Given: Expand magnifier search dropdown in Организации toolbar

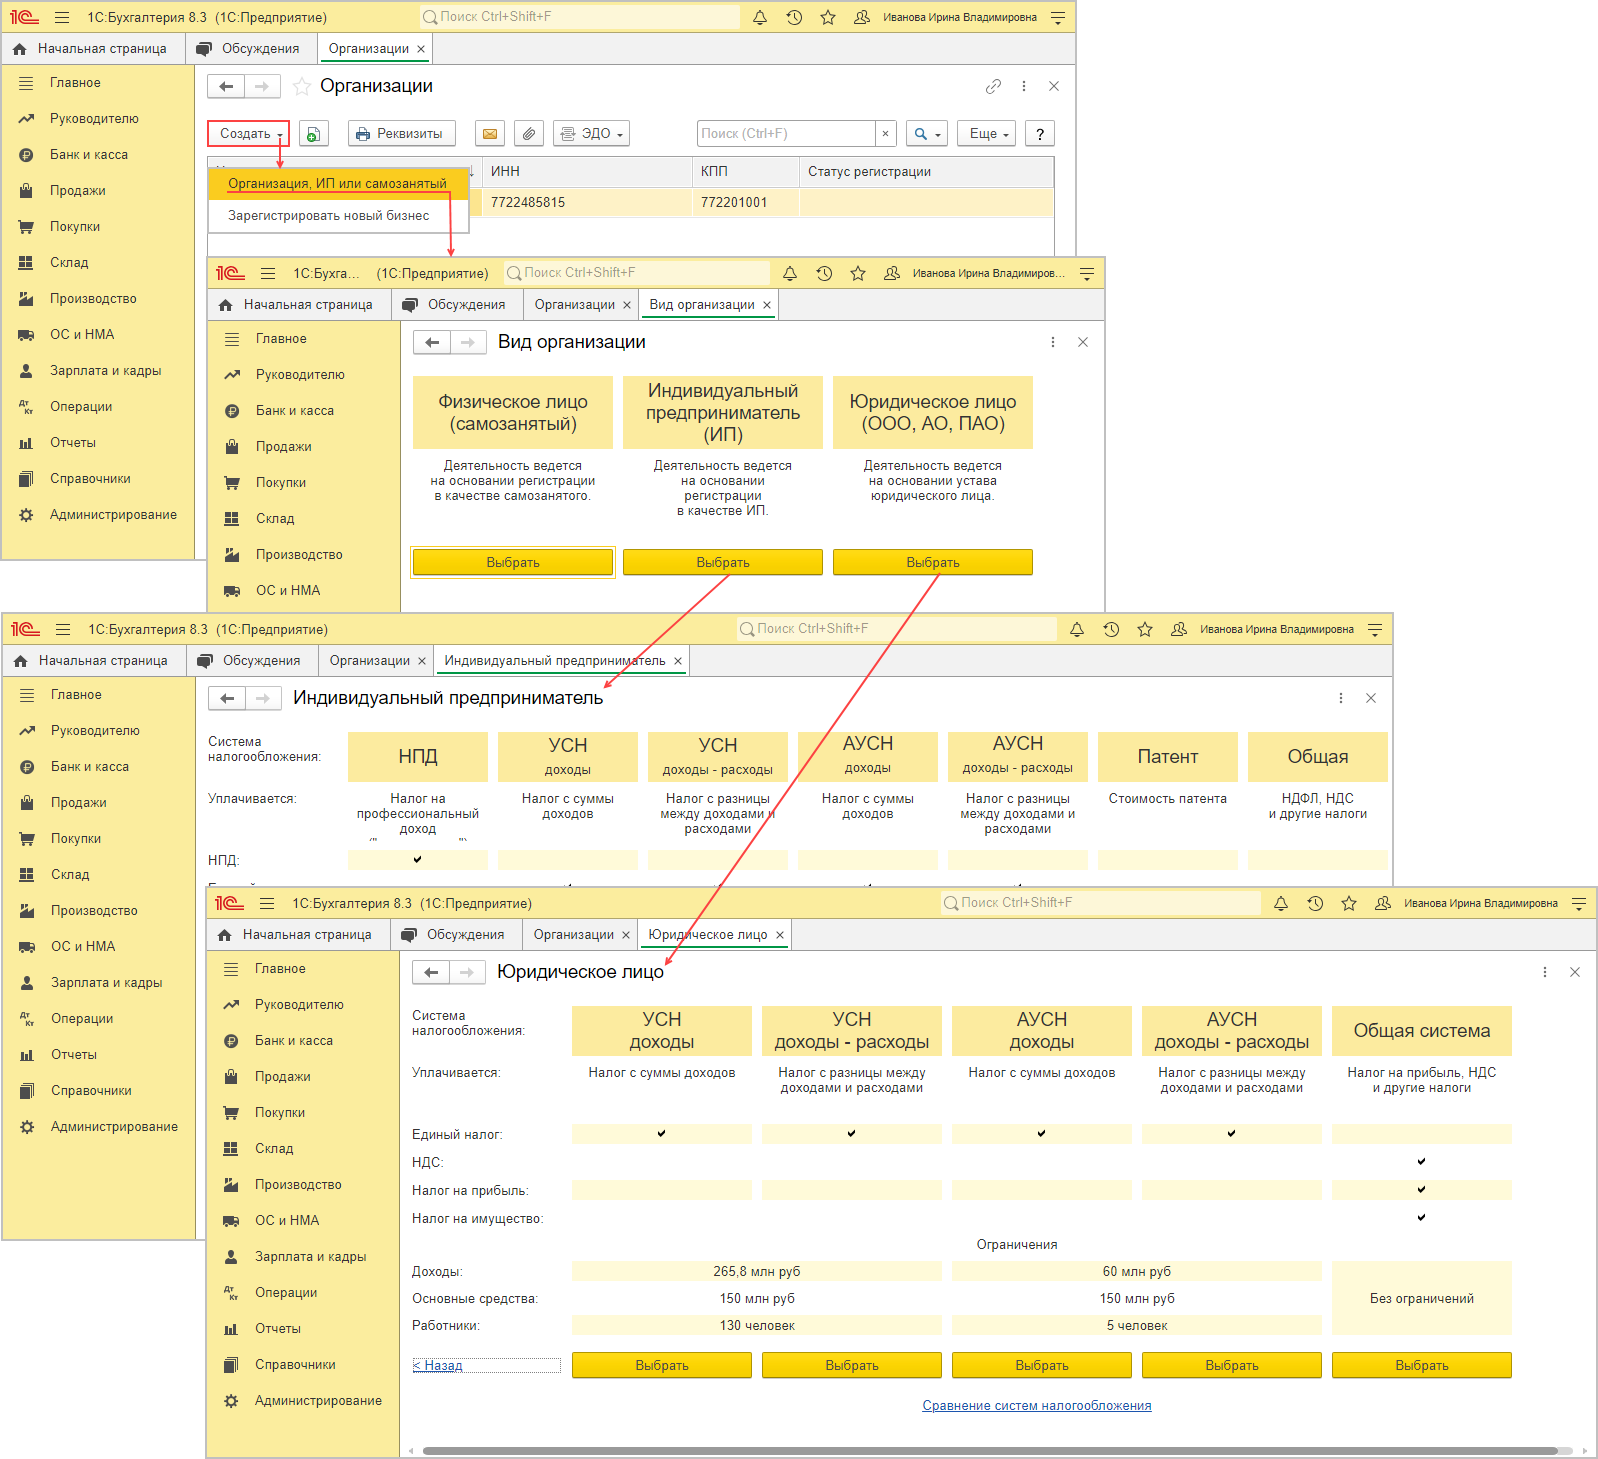Looking at the screenshot, I should [x=927, y=133].
